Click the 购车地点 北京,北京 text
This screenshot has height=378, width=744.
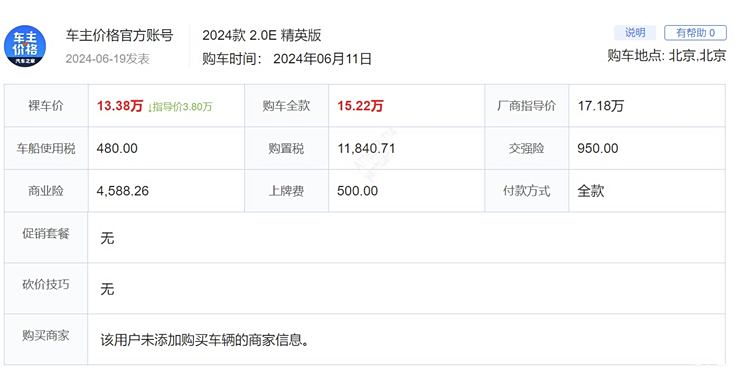pos(667,55)
